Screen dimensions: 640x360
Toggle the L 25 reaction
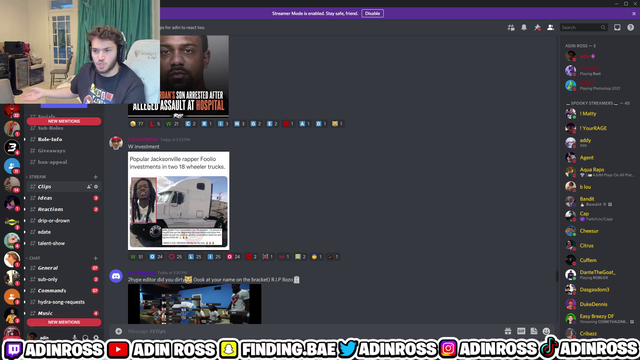(195, 257)
